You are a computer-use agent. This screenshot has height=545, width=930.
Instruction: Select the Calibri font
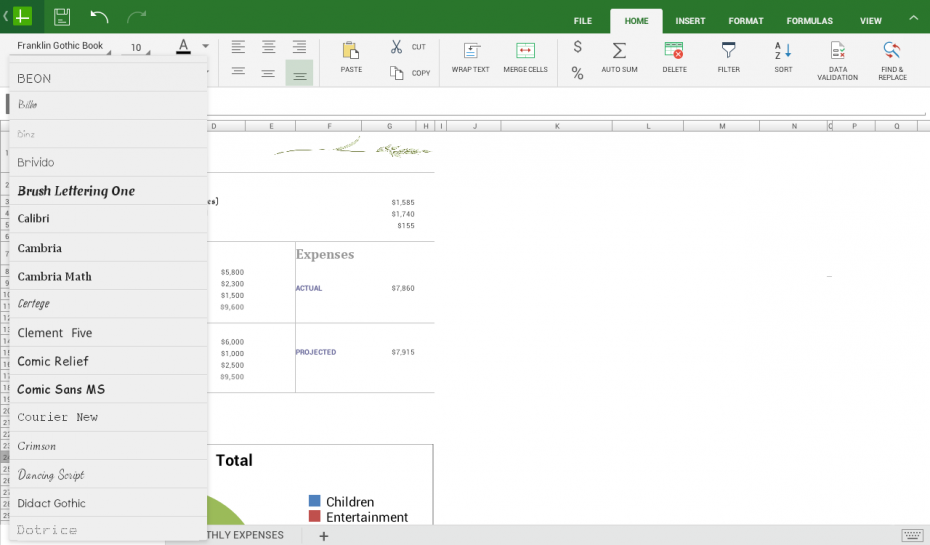(x=109, y=218)
